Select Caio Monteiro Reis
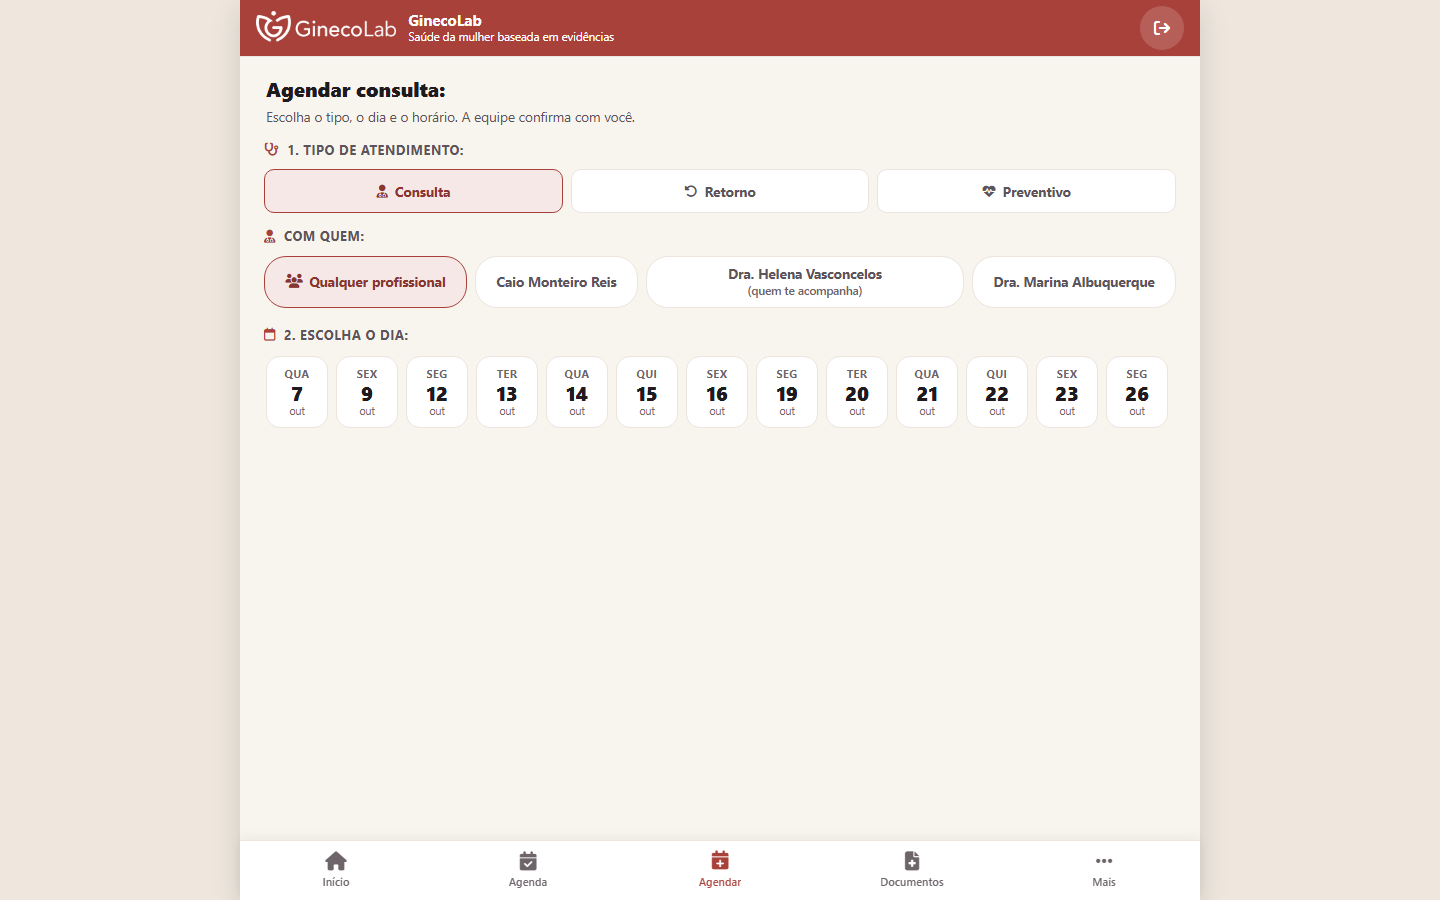Image resolution: width=1440 pixels, height=900 pixels. point(556,282)
